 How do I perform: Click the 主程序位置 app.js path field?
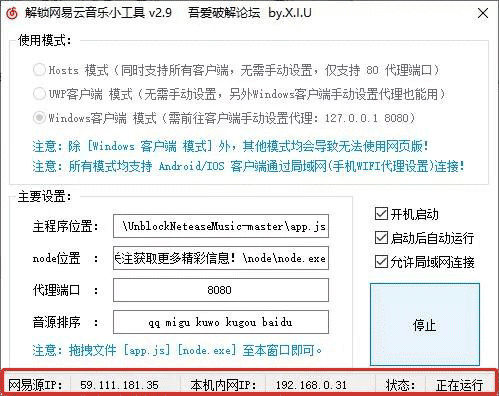(221, 226)
